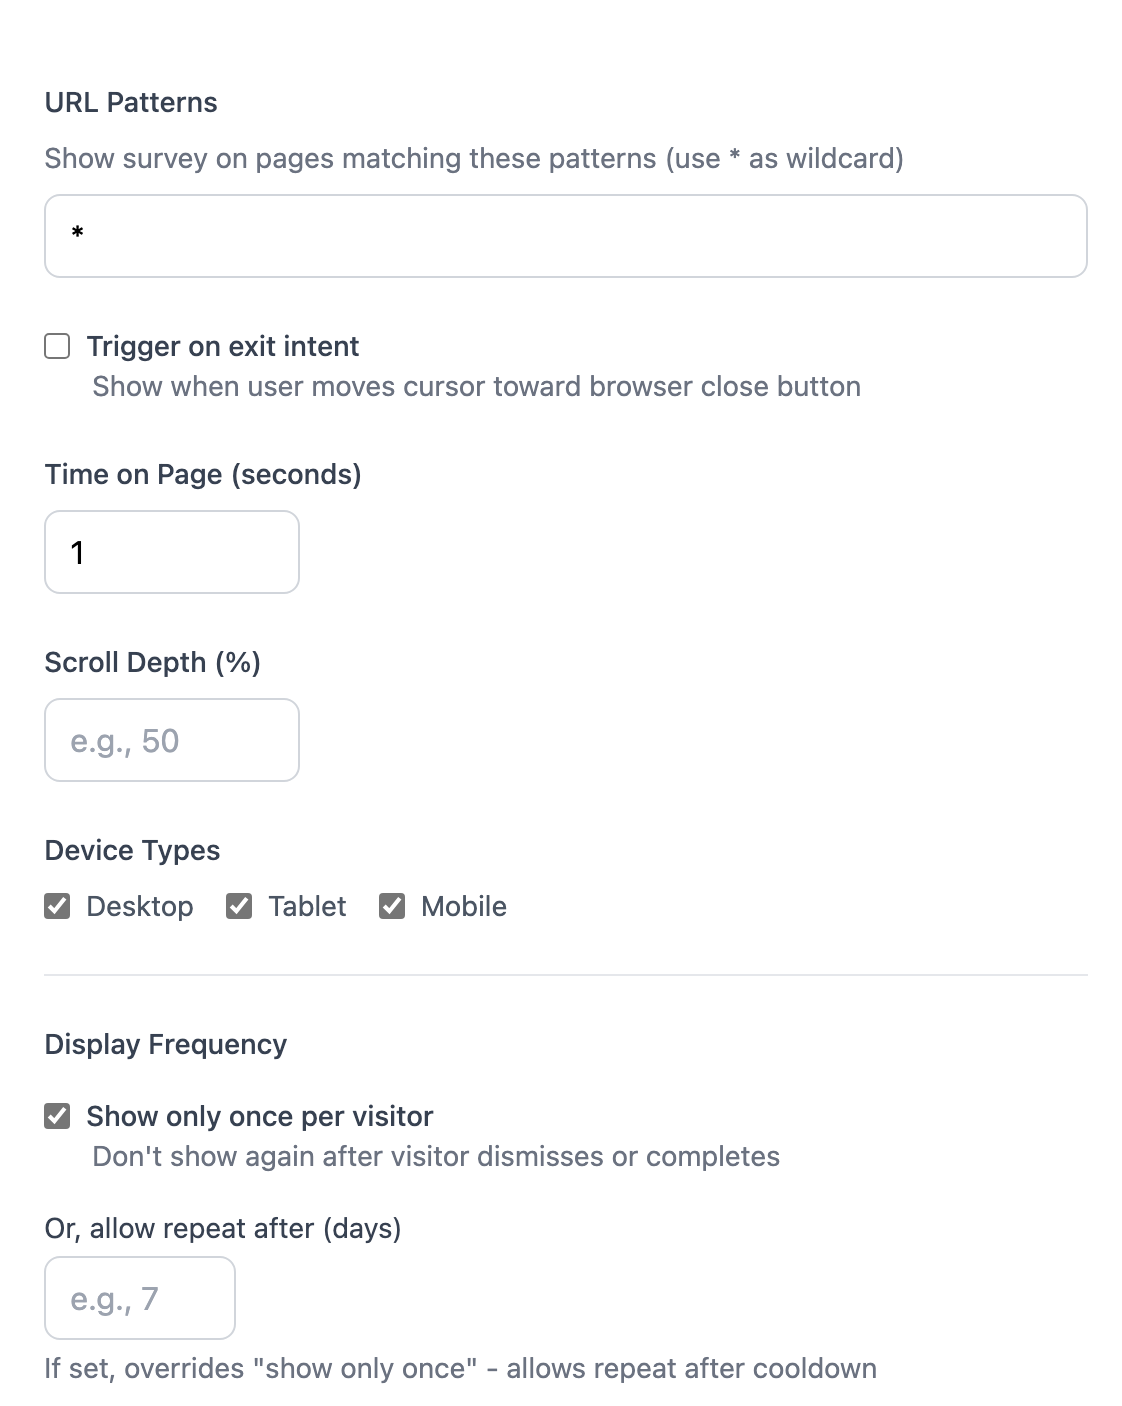Focus the allow repeat after days field
The height and width of the screenshot is (1406, 1122).
tap(139, 1297)
